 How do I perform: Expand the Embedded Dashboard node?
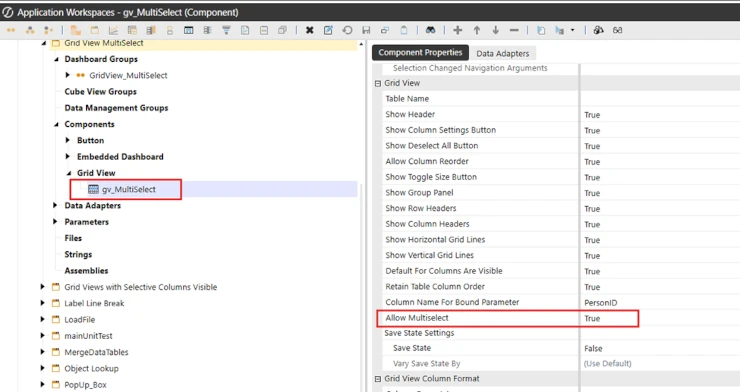(67, 156)
